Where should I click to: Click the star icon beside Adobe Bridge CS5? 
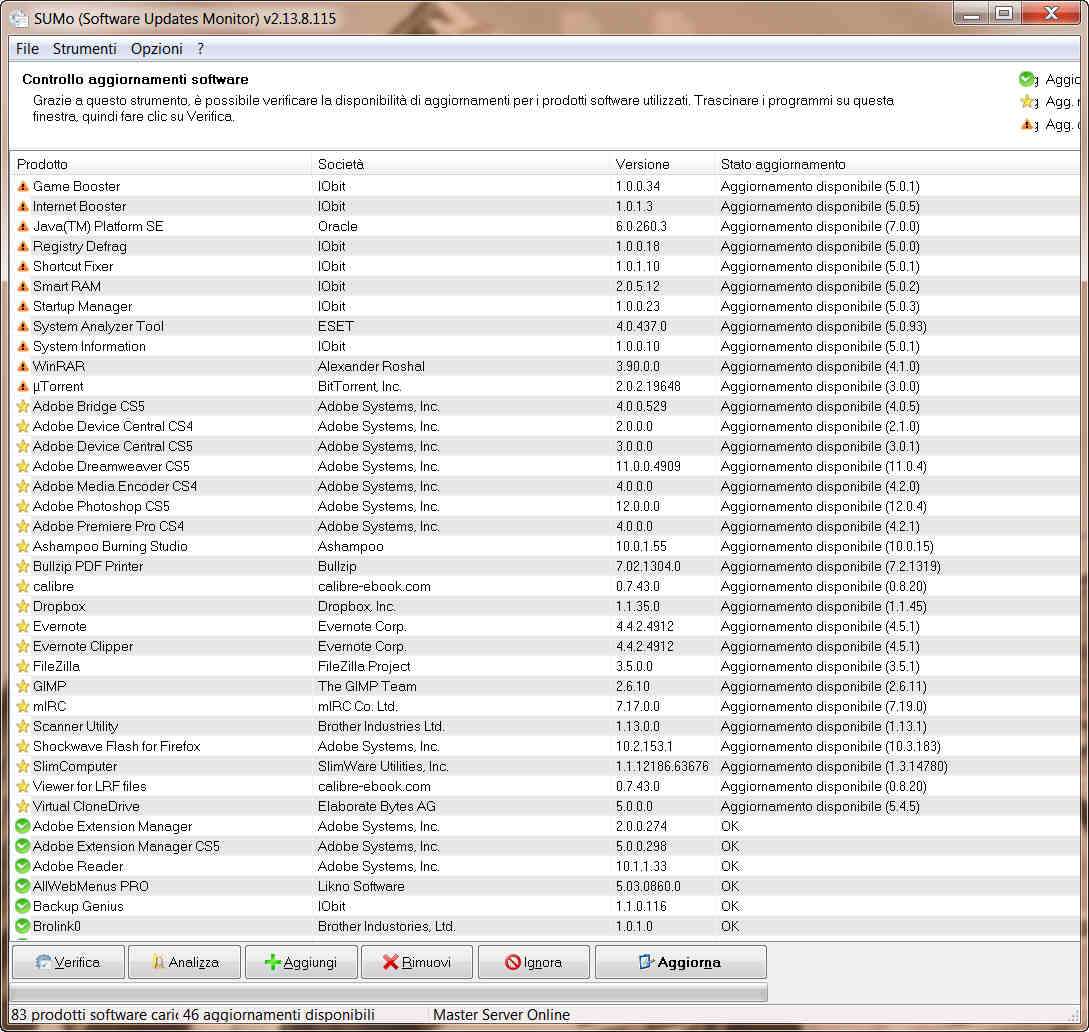tap(23, 406)
